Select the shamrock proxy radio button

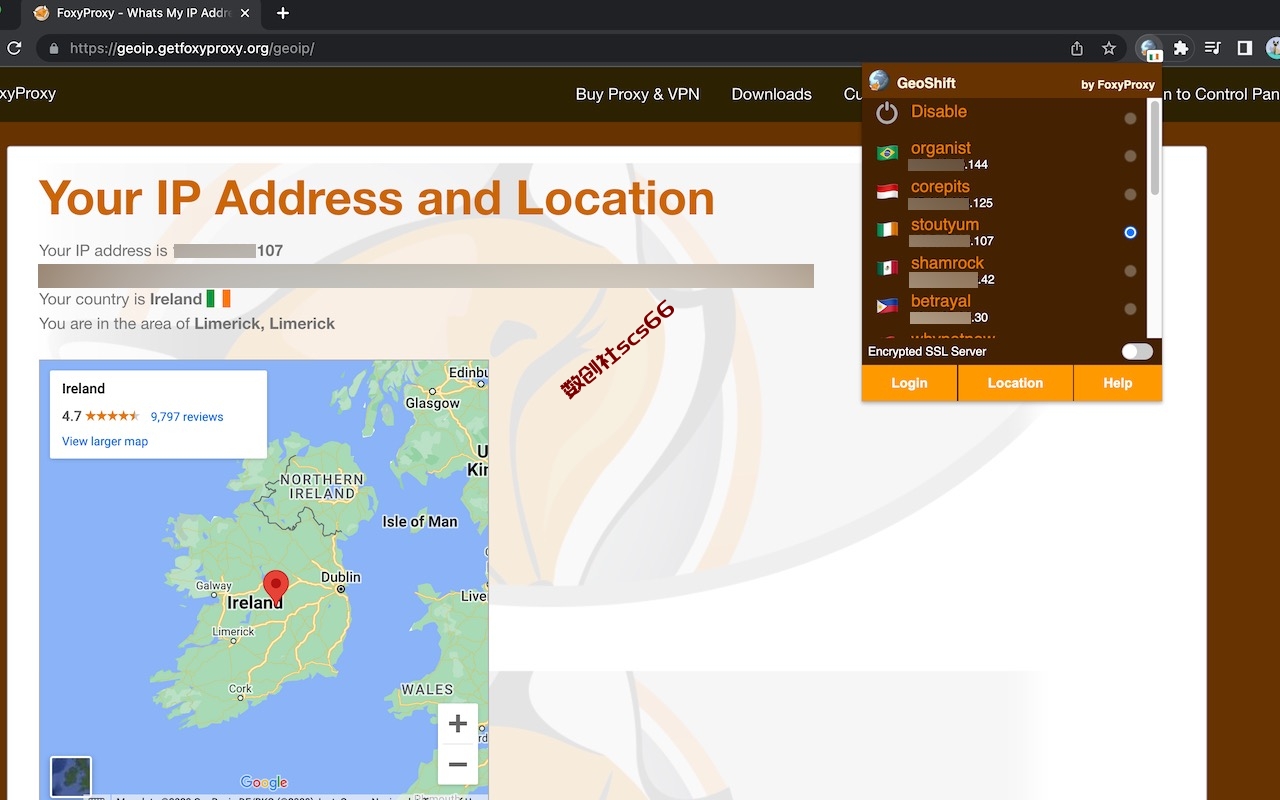1130,271
